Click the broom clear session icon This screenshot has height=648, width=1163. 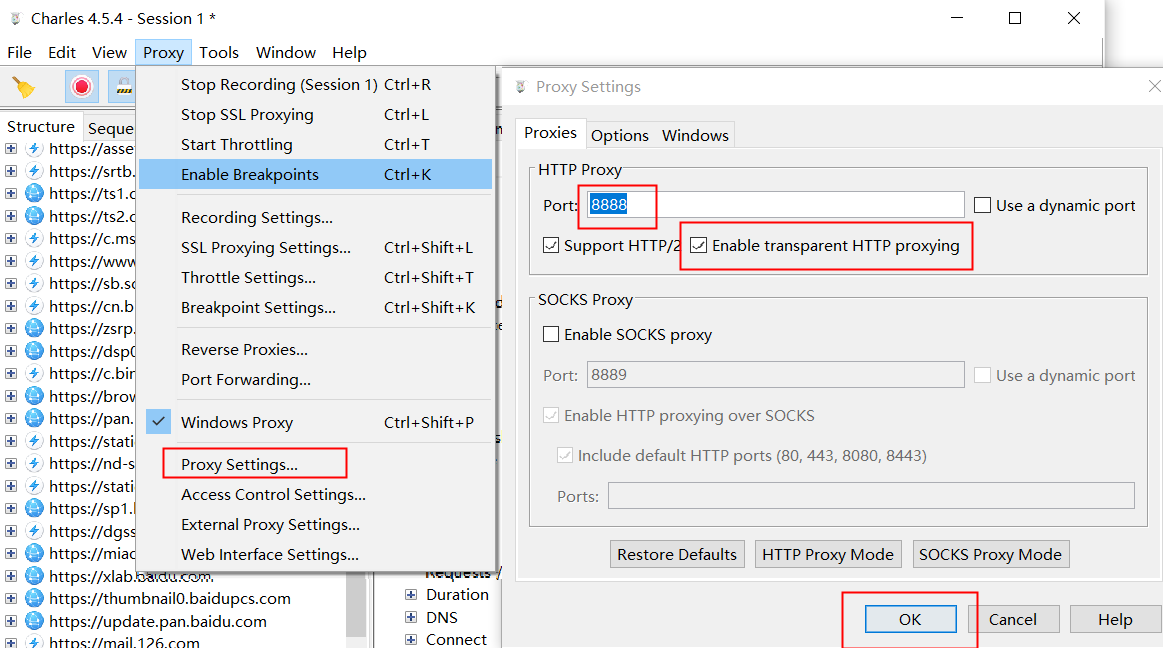click(x=23, y=87)
